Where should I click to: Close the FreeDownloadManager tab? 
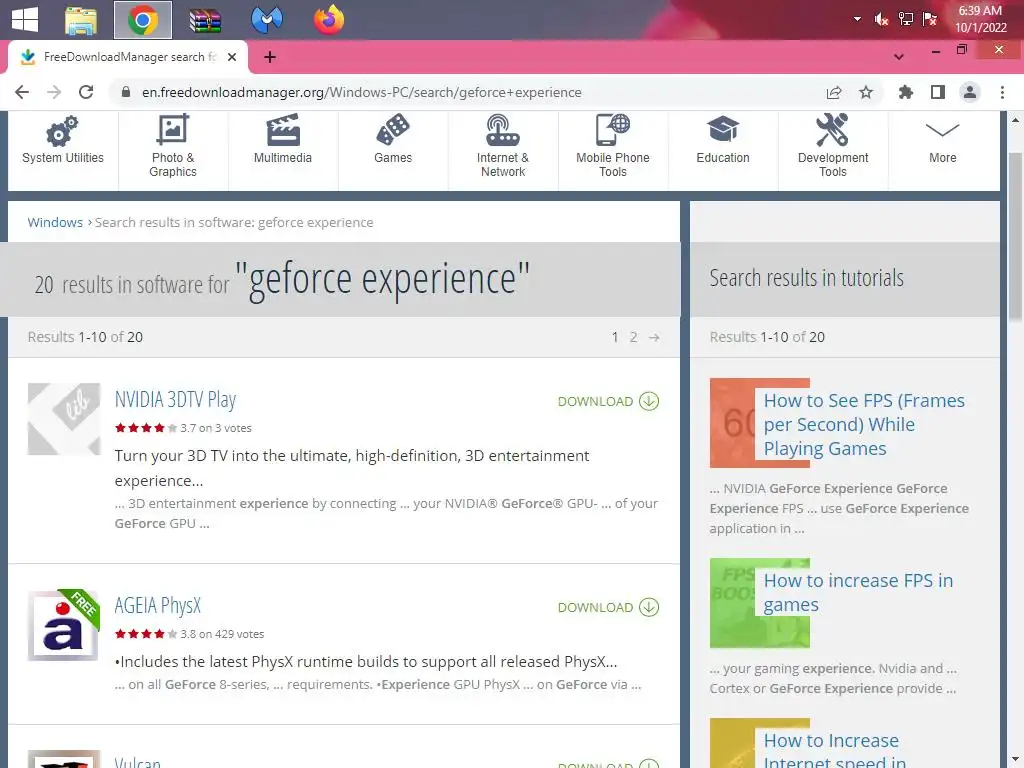coord(232,57)
